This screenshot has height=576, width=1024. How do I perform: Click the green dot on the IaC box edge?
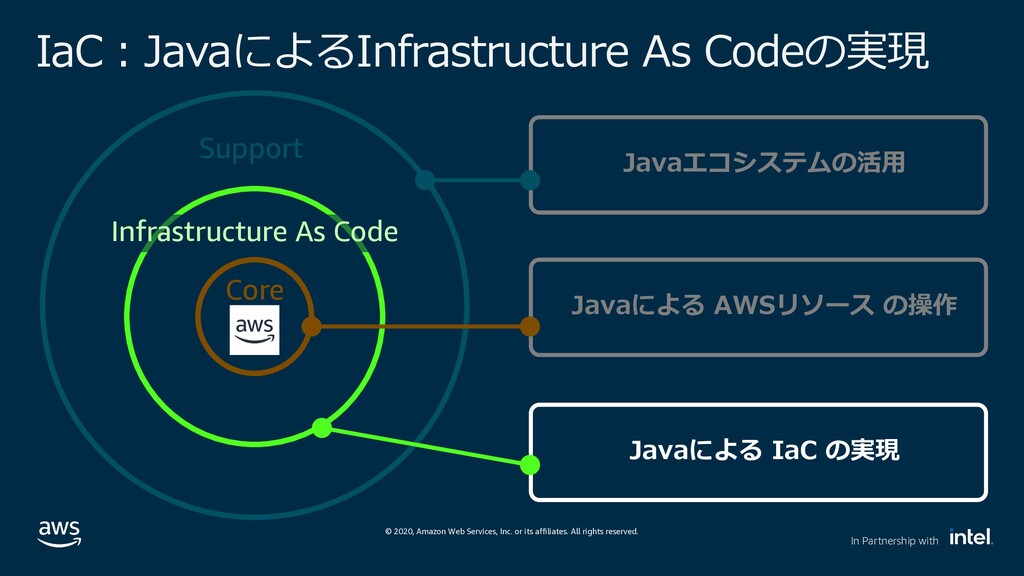click(x=530, y=464)
